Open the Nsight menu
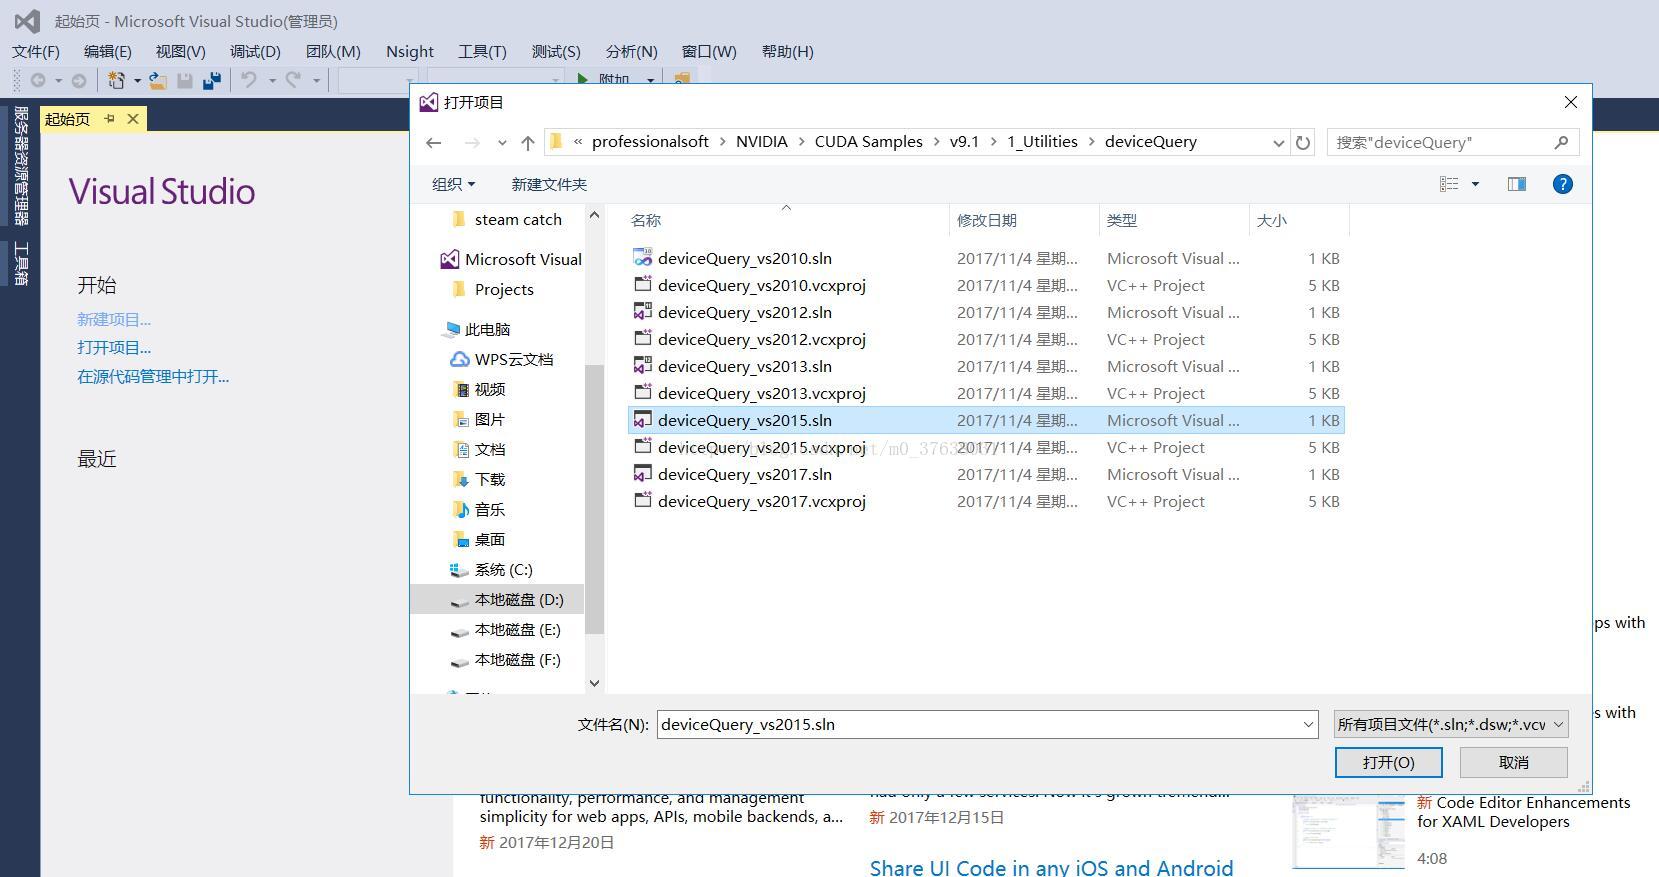The height and width of the screenshot is (877, 1659). [x=410, y=51]
